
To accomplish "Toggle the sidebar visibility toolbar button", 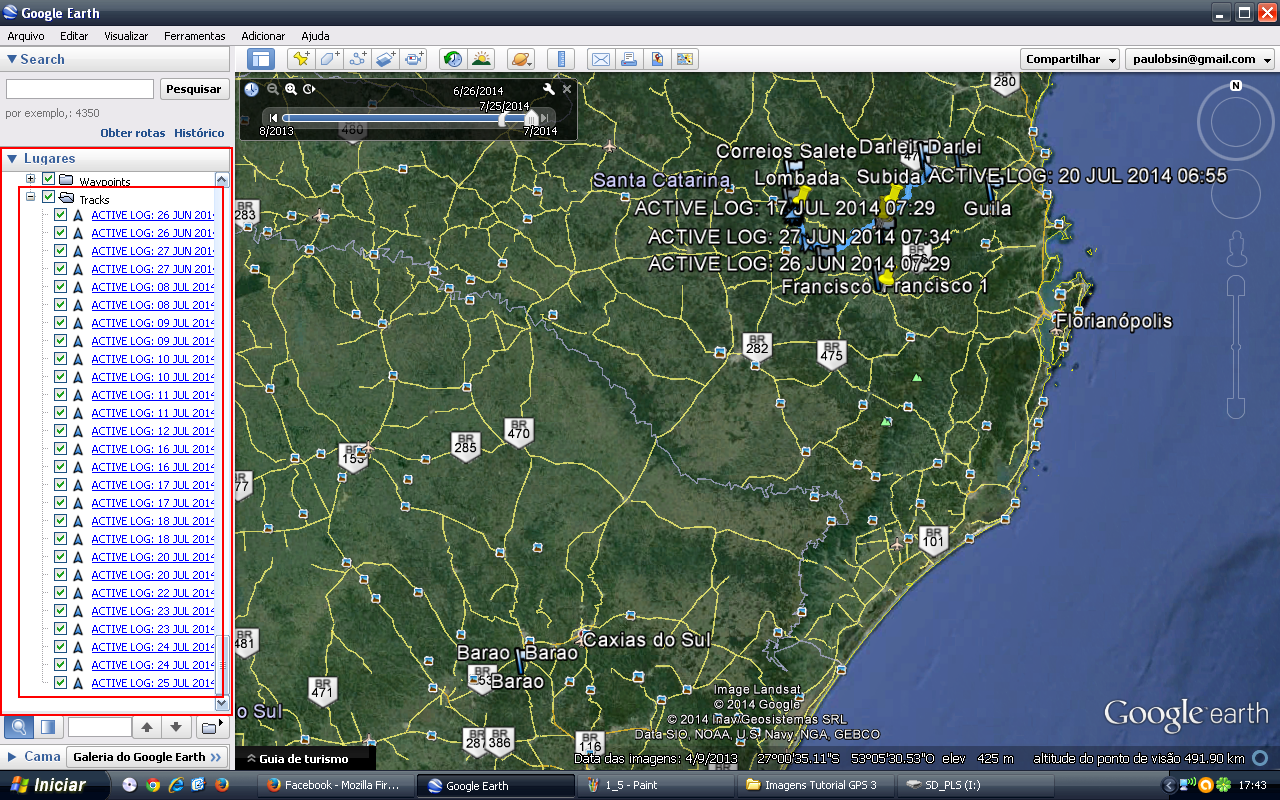I will pyautogui.click(x=261, y=59).
